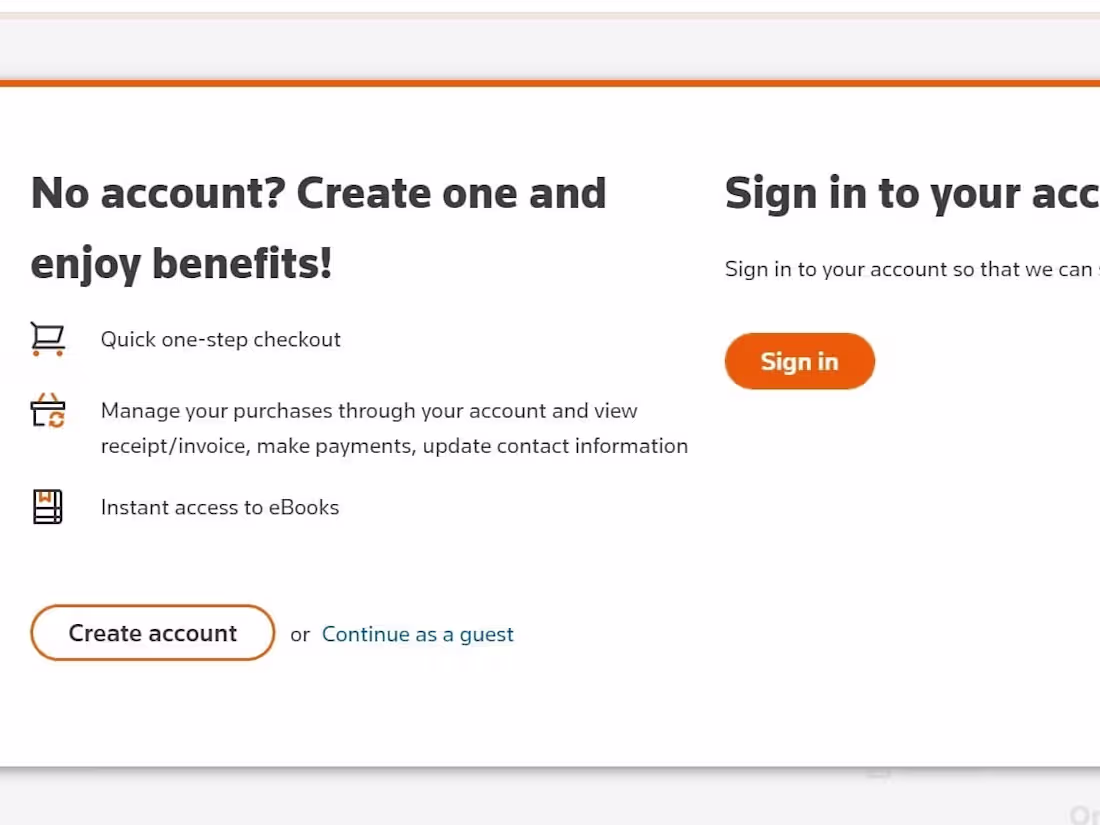Click the word or between account options
Viewport: 1100px width, 825px height.
click(299, 635)
